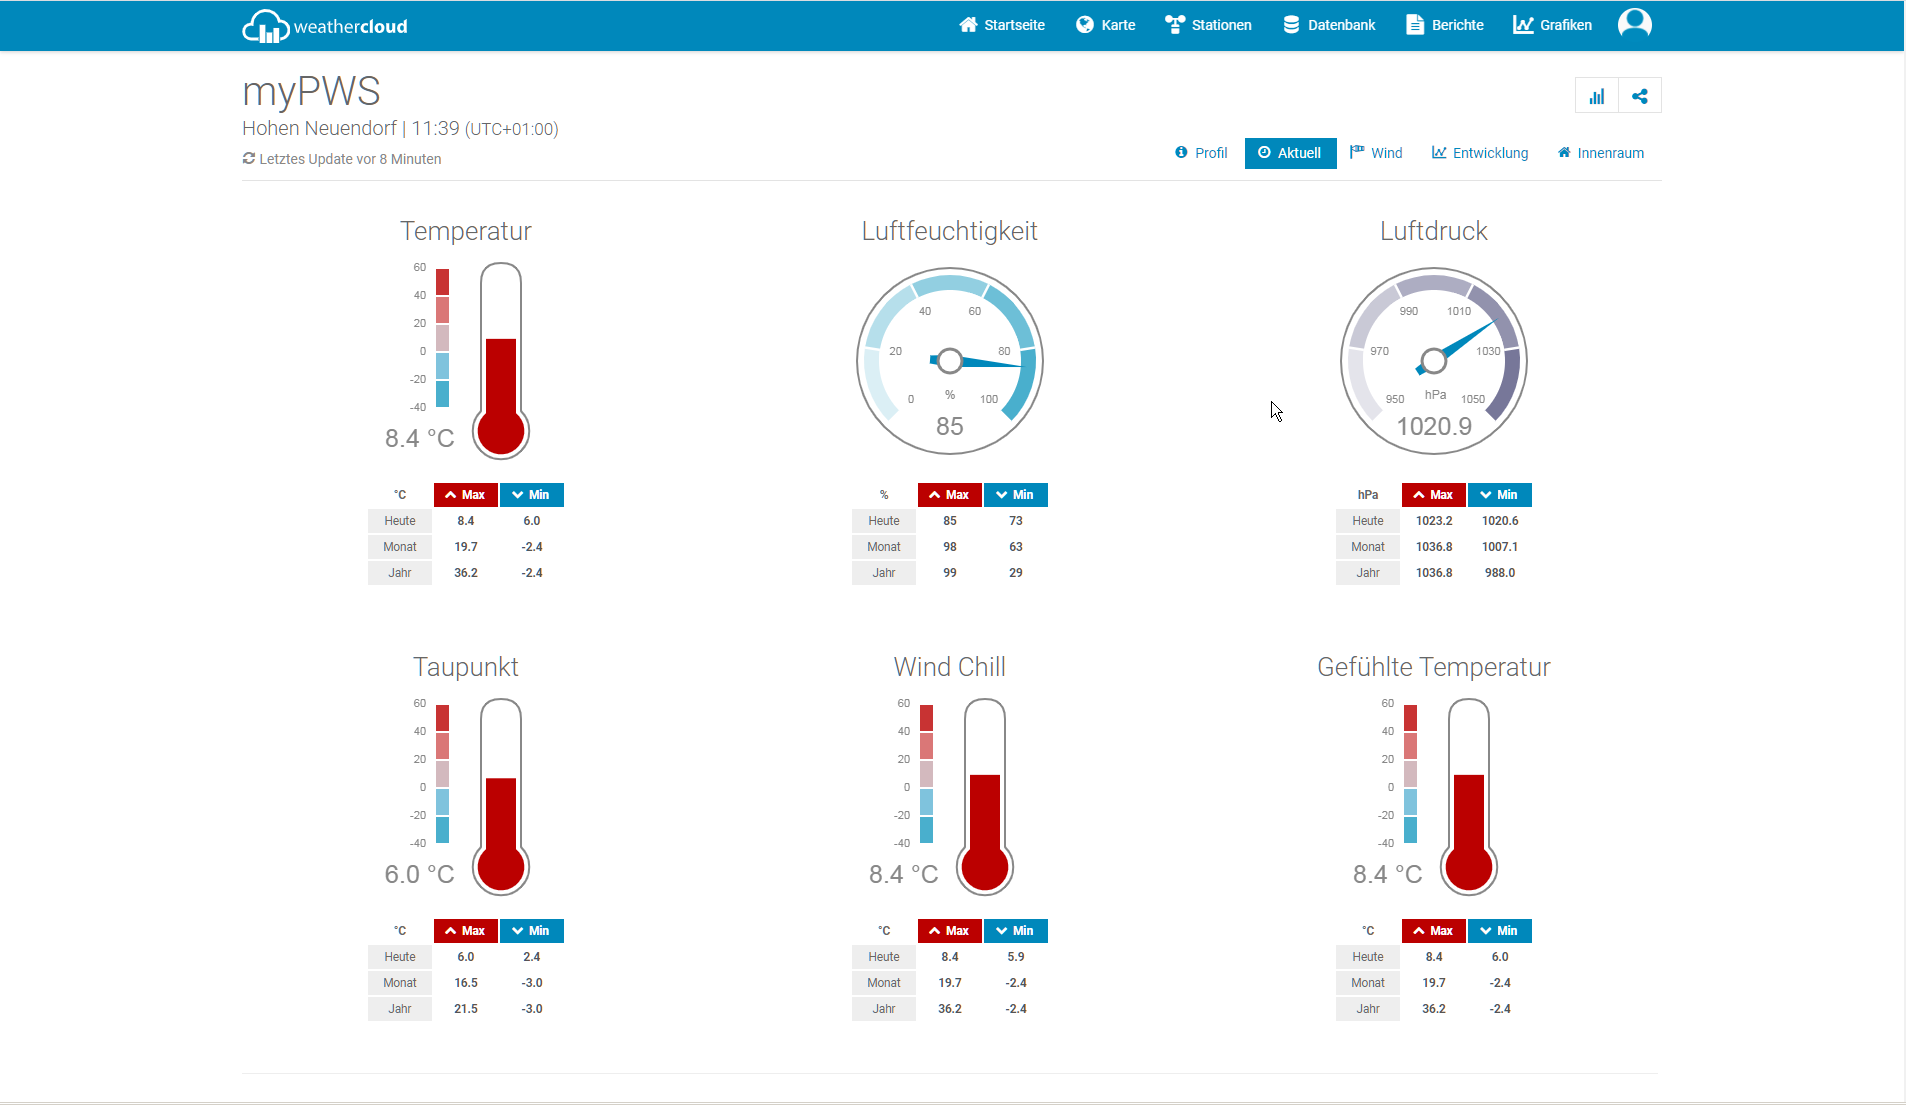The height and width of the screenshot is (1105, 1906).
Task: Open the user profile avatar icon
Action: [x=1634, y=24]
